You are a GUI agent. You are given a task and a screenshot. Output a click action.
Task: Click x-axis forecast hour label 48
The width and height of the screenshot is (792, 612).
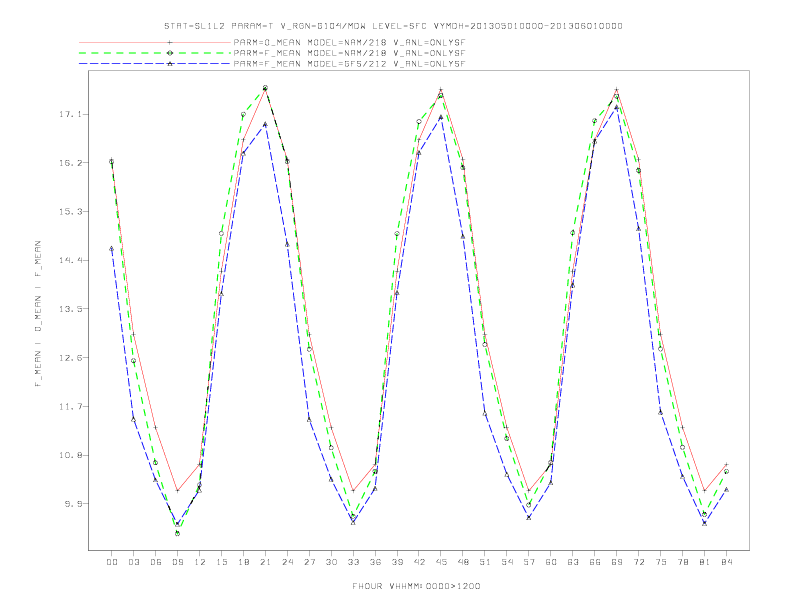[x=463, y=562]
